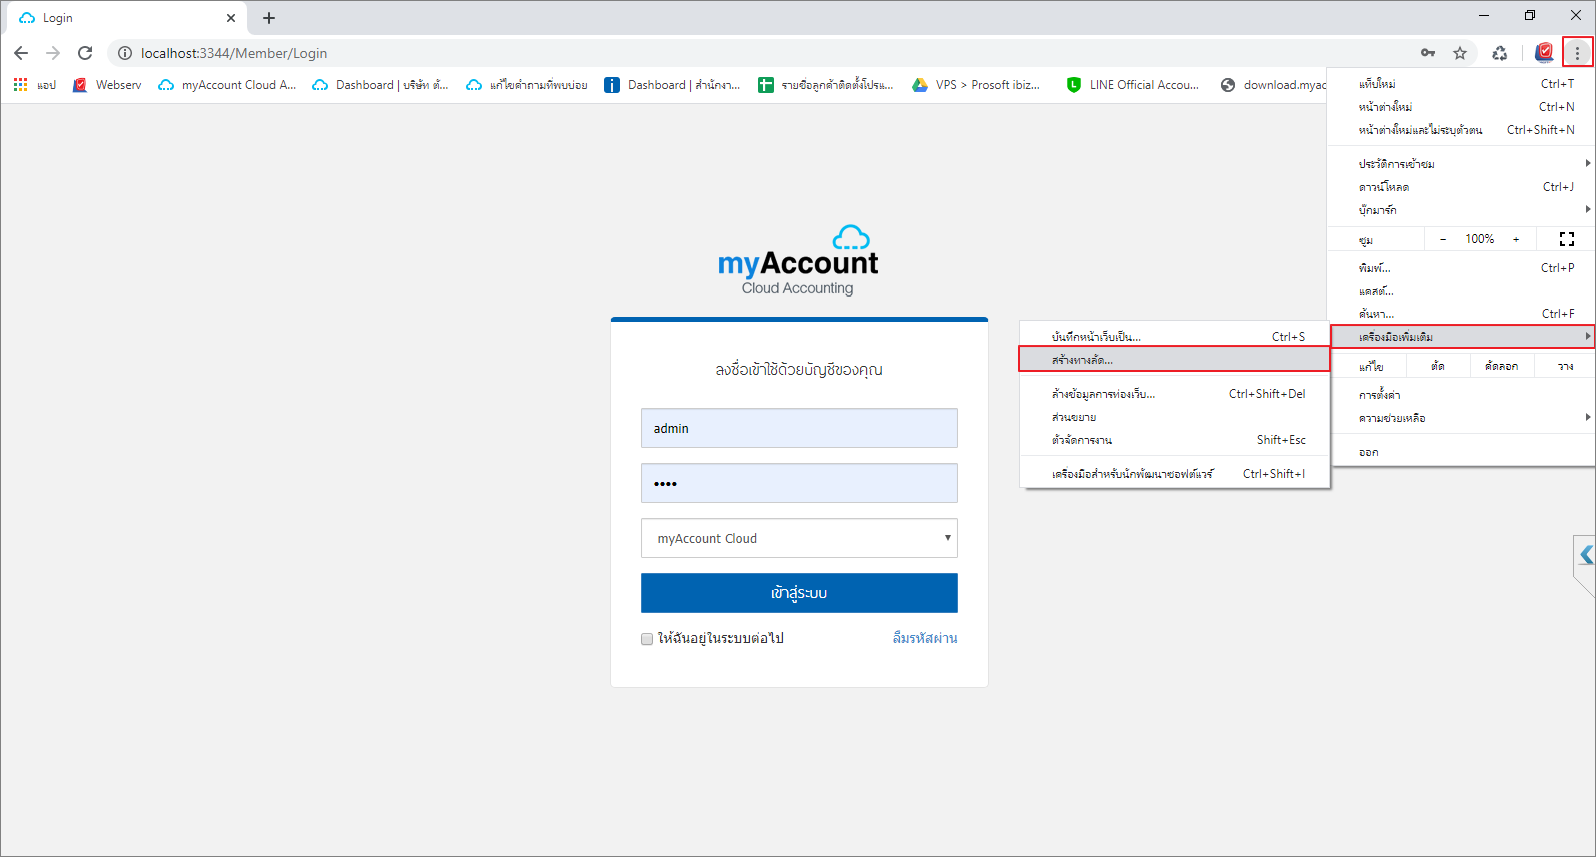The image size is (1596, 857).
Task: Open the myAccount Cloud dropdown
Action: coord(799,538)
